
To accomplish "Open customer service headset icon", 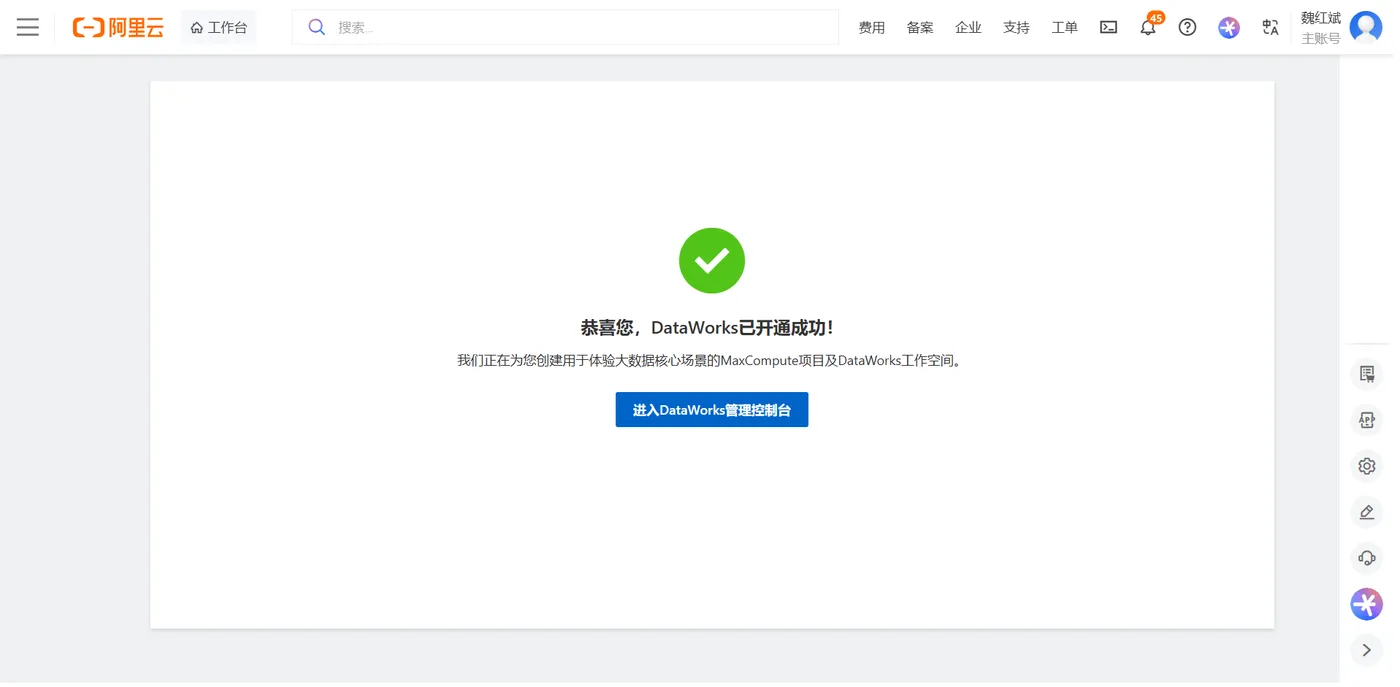I will click(x=1367, y=558).
